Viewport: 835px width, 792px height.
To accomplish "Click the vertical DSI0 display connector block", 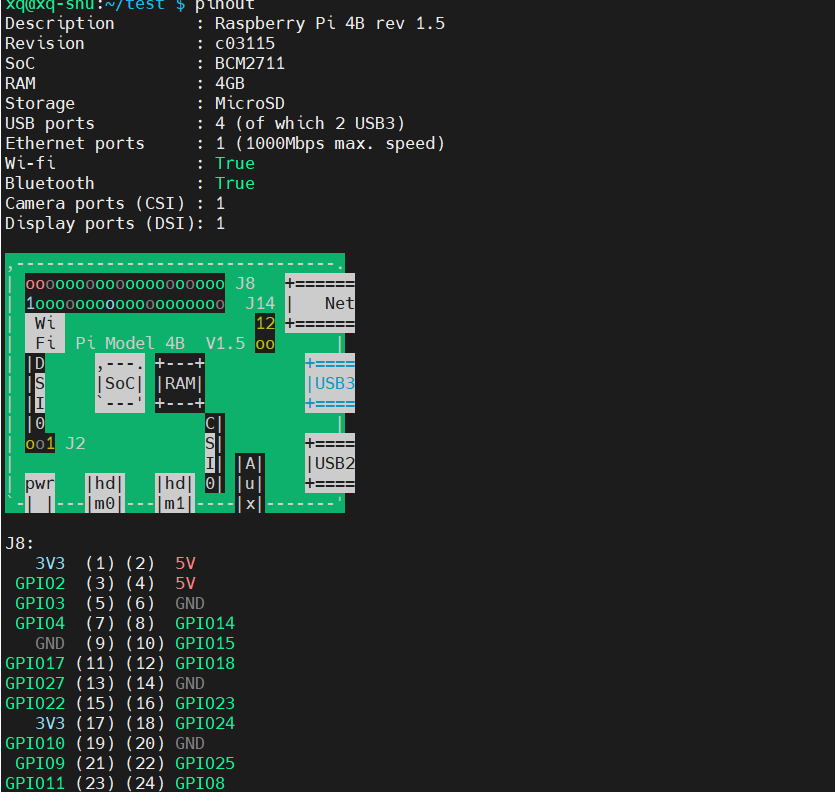I will point(36,393).
